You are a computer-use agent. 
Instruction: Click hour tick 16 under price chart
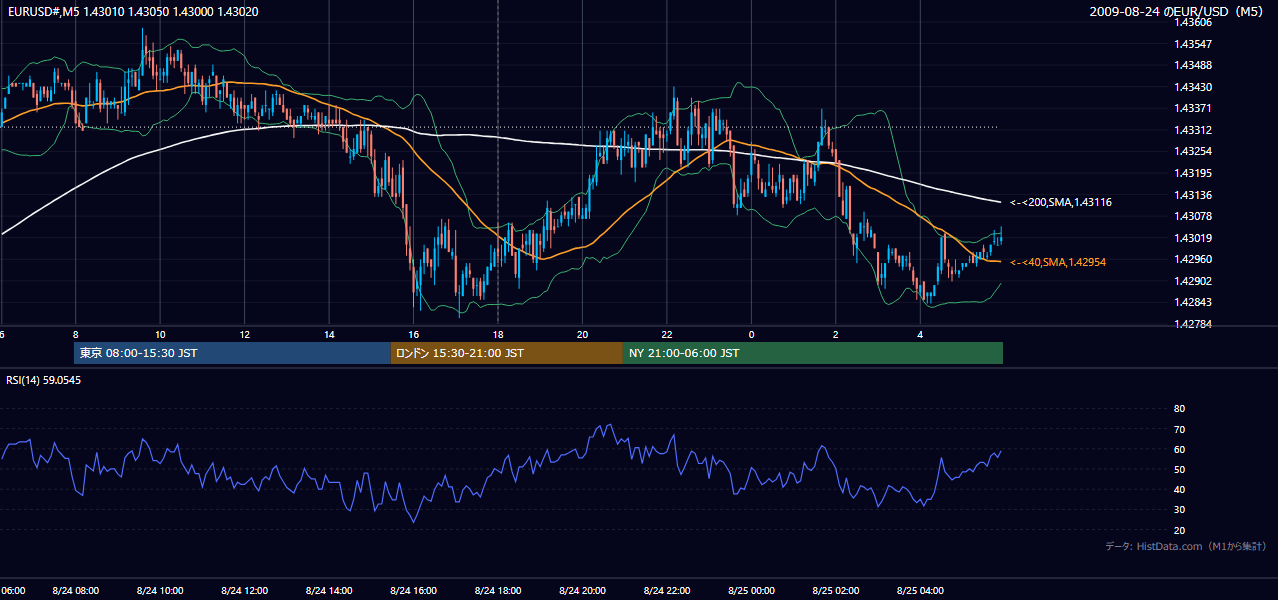pyautogui.click(x=414, y=334)
